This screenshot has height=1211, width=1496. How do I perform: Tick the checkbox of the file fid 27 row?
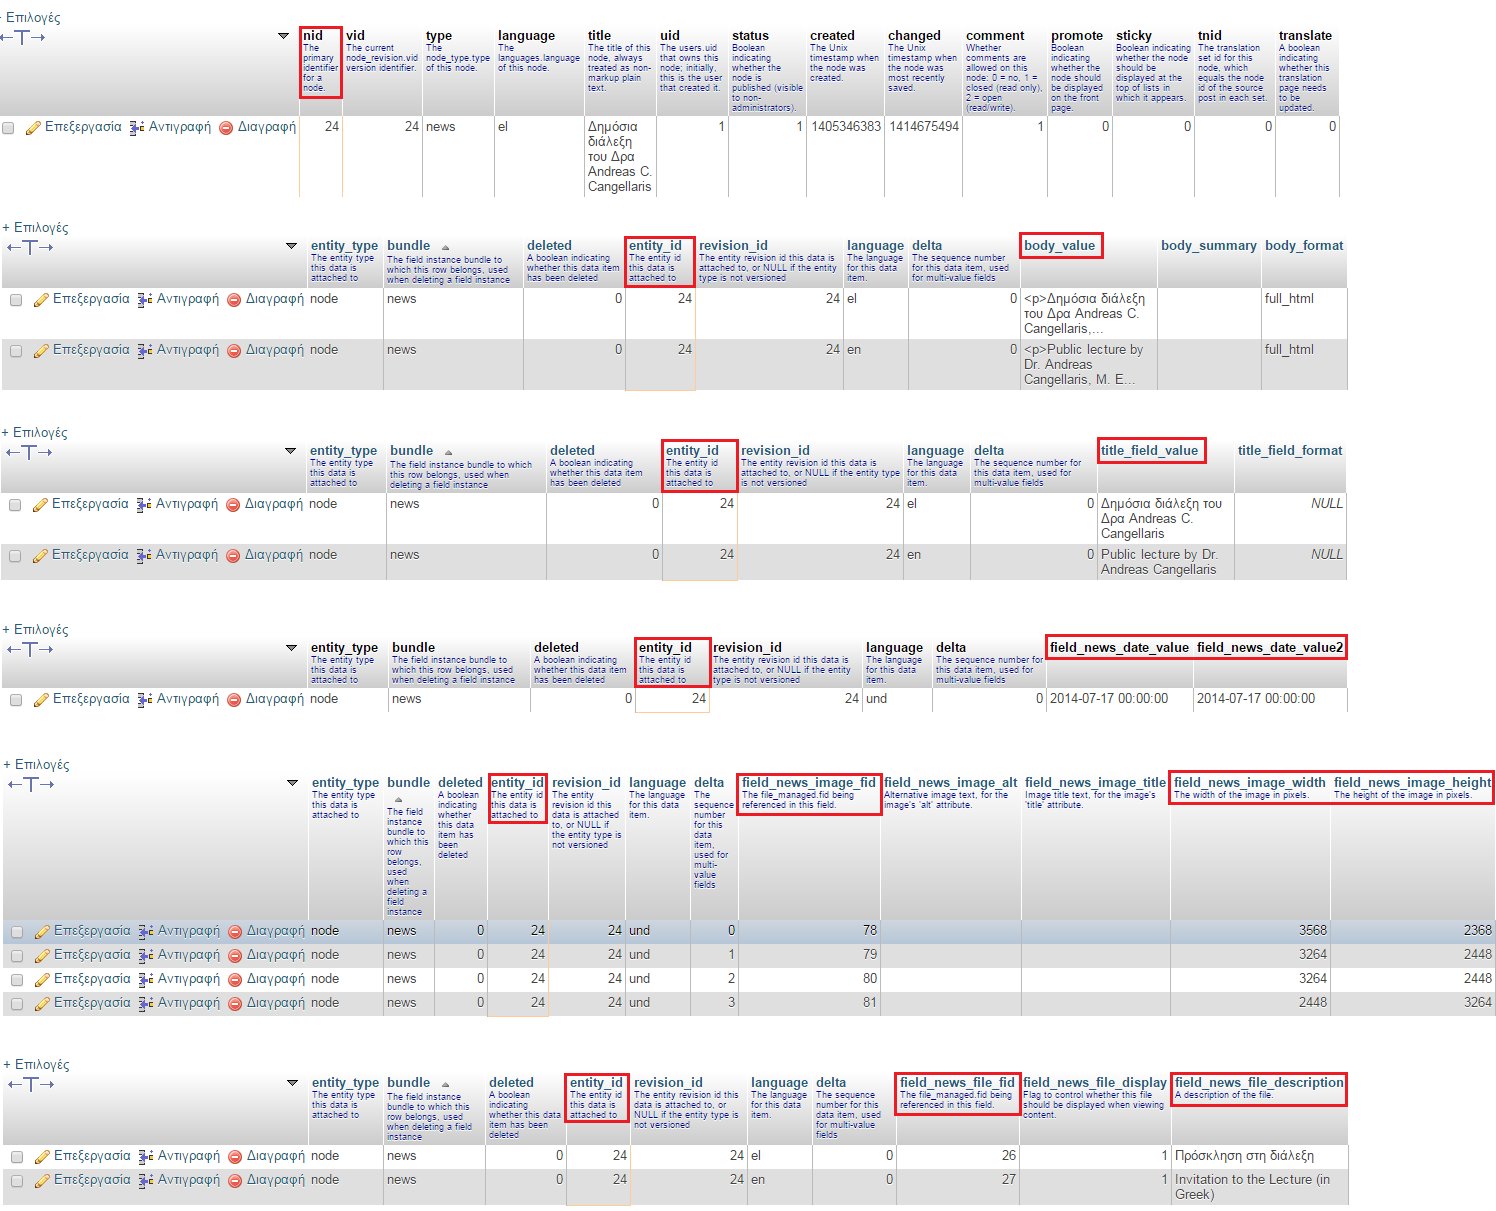(x=17, y=1181)
